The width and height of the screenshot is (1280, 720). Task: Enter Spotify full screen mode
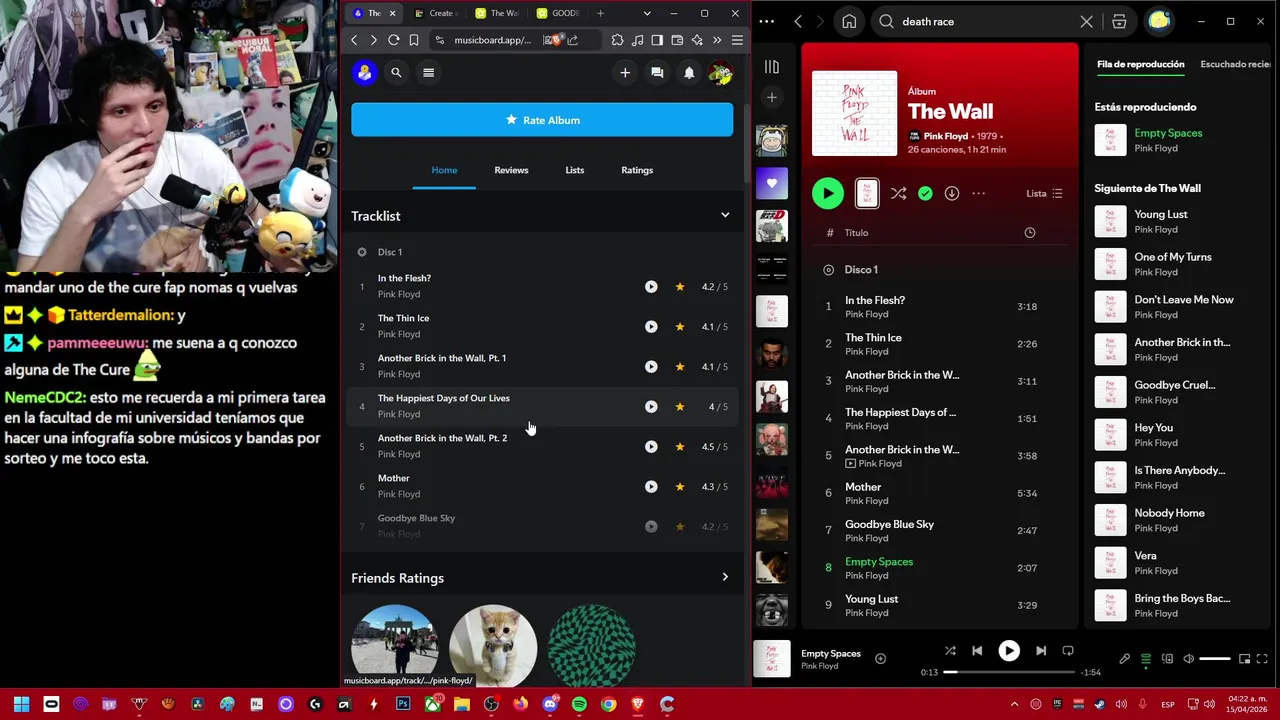(x=1262, y=658)
